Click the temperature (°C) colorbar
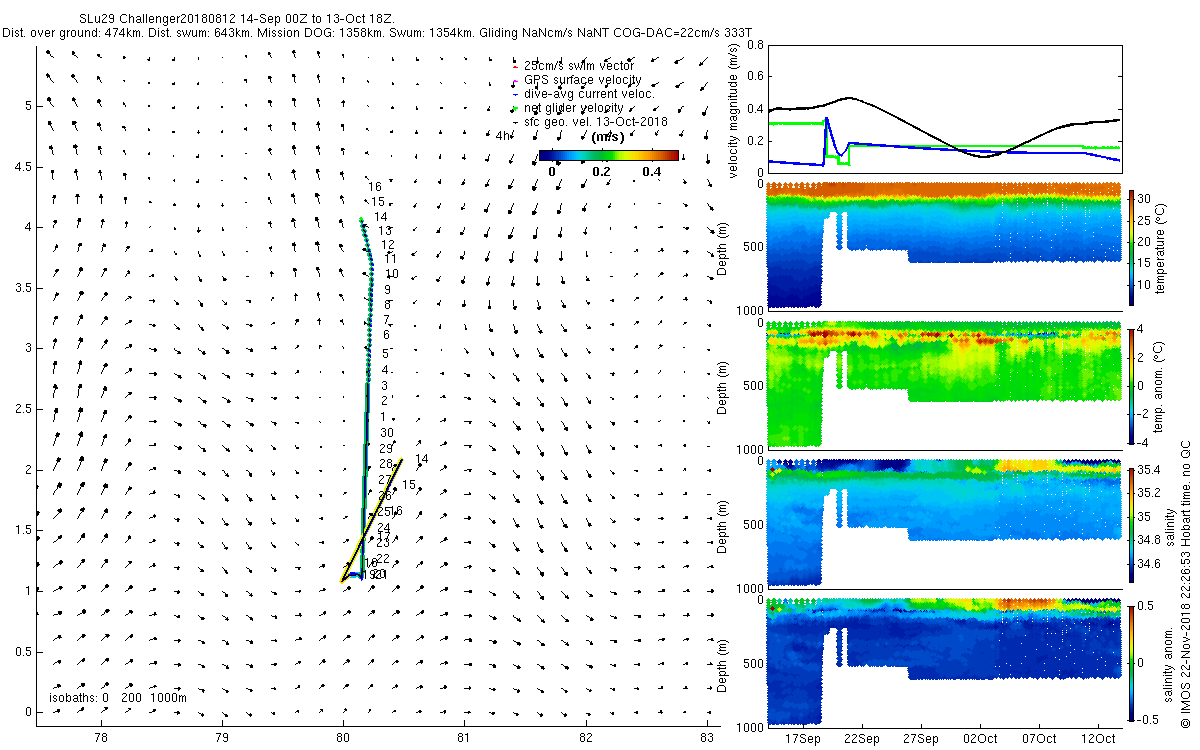 (x=1132, y=246)
